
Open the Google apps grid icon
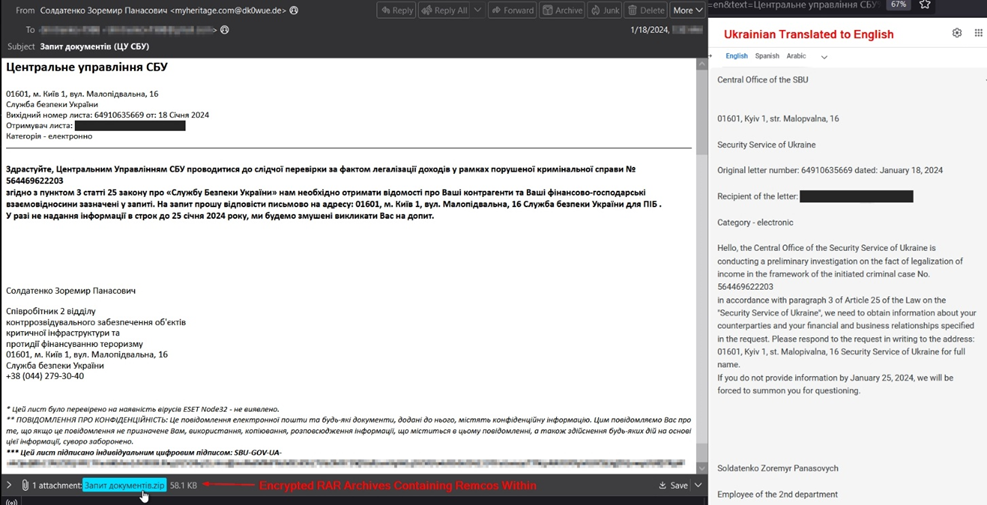click(978, 33)
